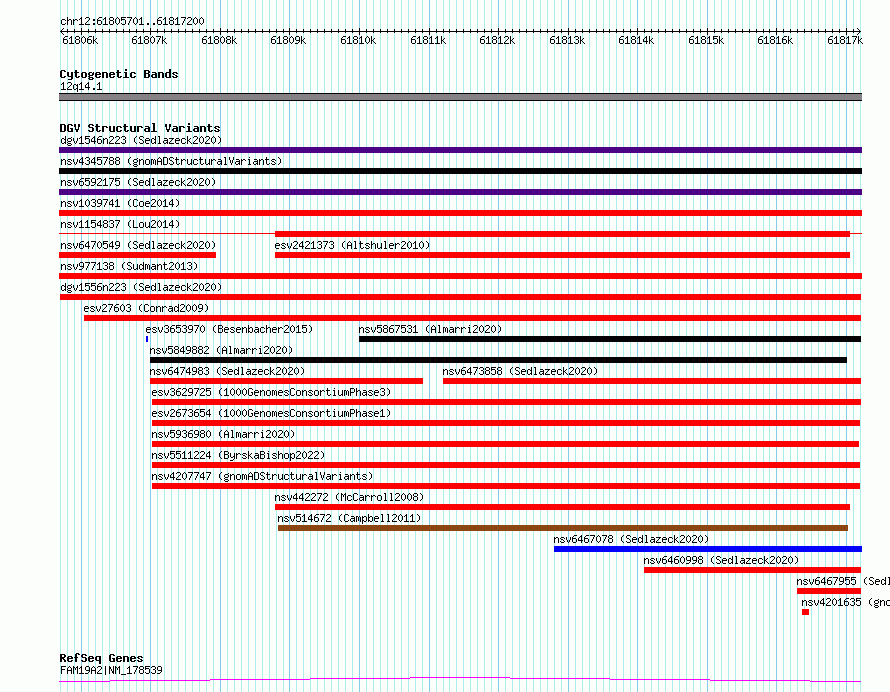Viewport: 890px width, 692px height.
Task: Click the small blue esv3653970 variant marker
Action: [147, 339]
